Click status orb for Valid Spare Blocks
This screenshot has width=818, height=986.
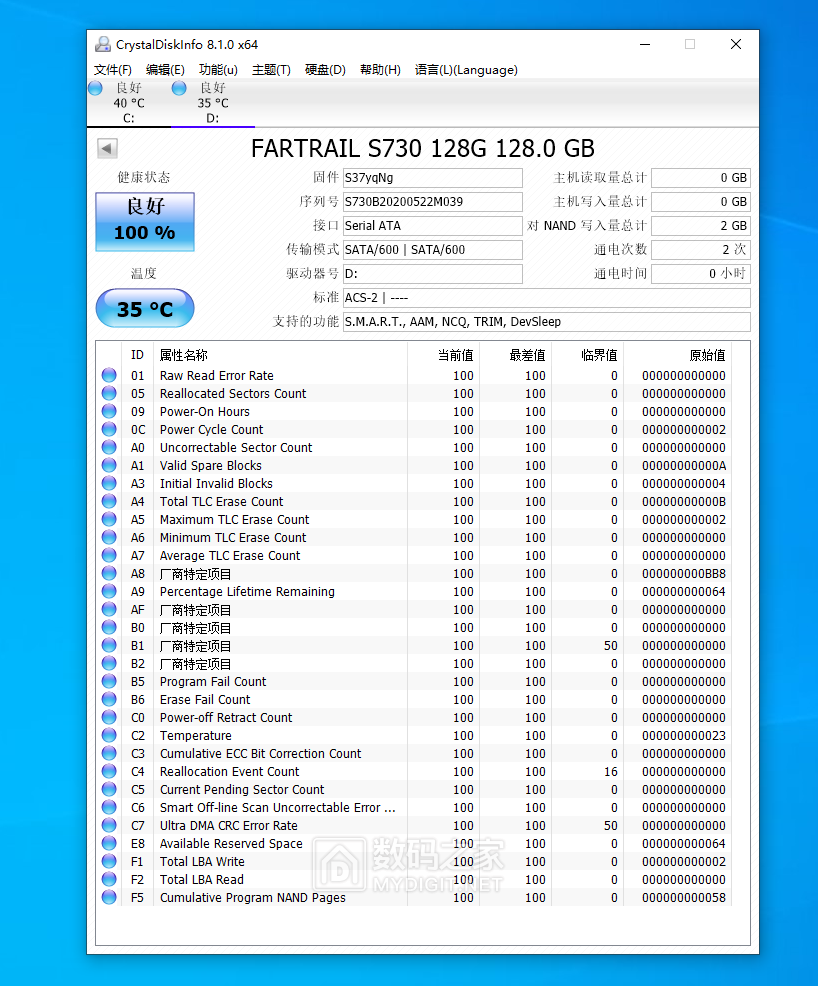click(x=109, y=465)
